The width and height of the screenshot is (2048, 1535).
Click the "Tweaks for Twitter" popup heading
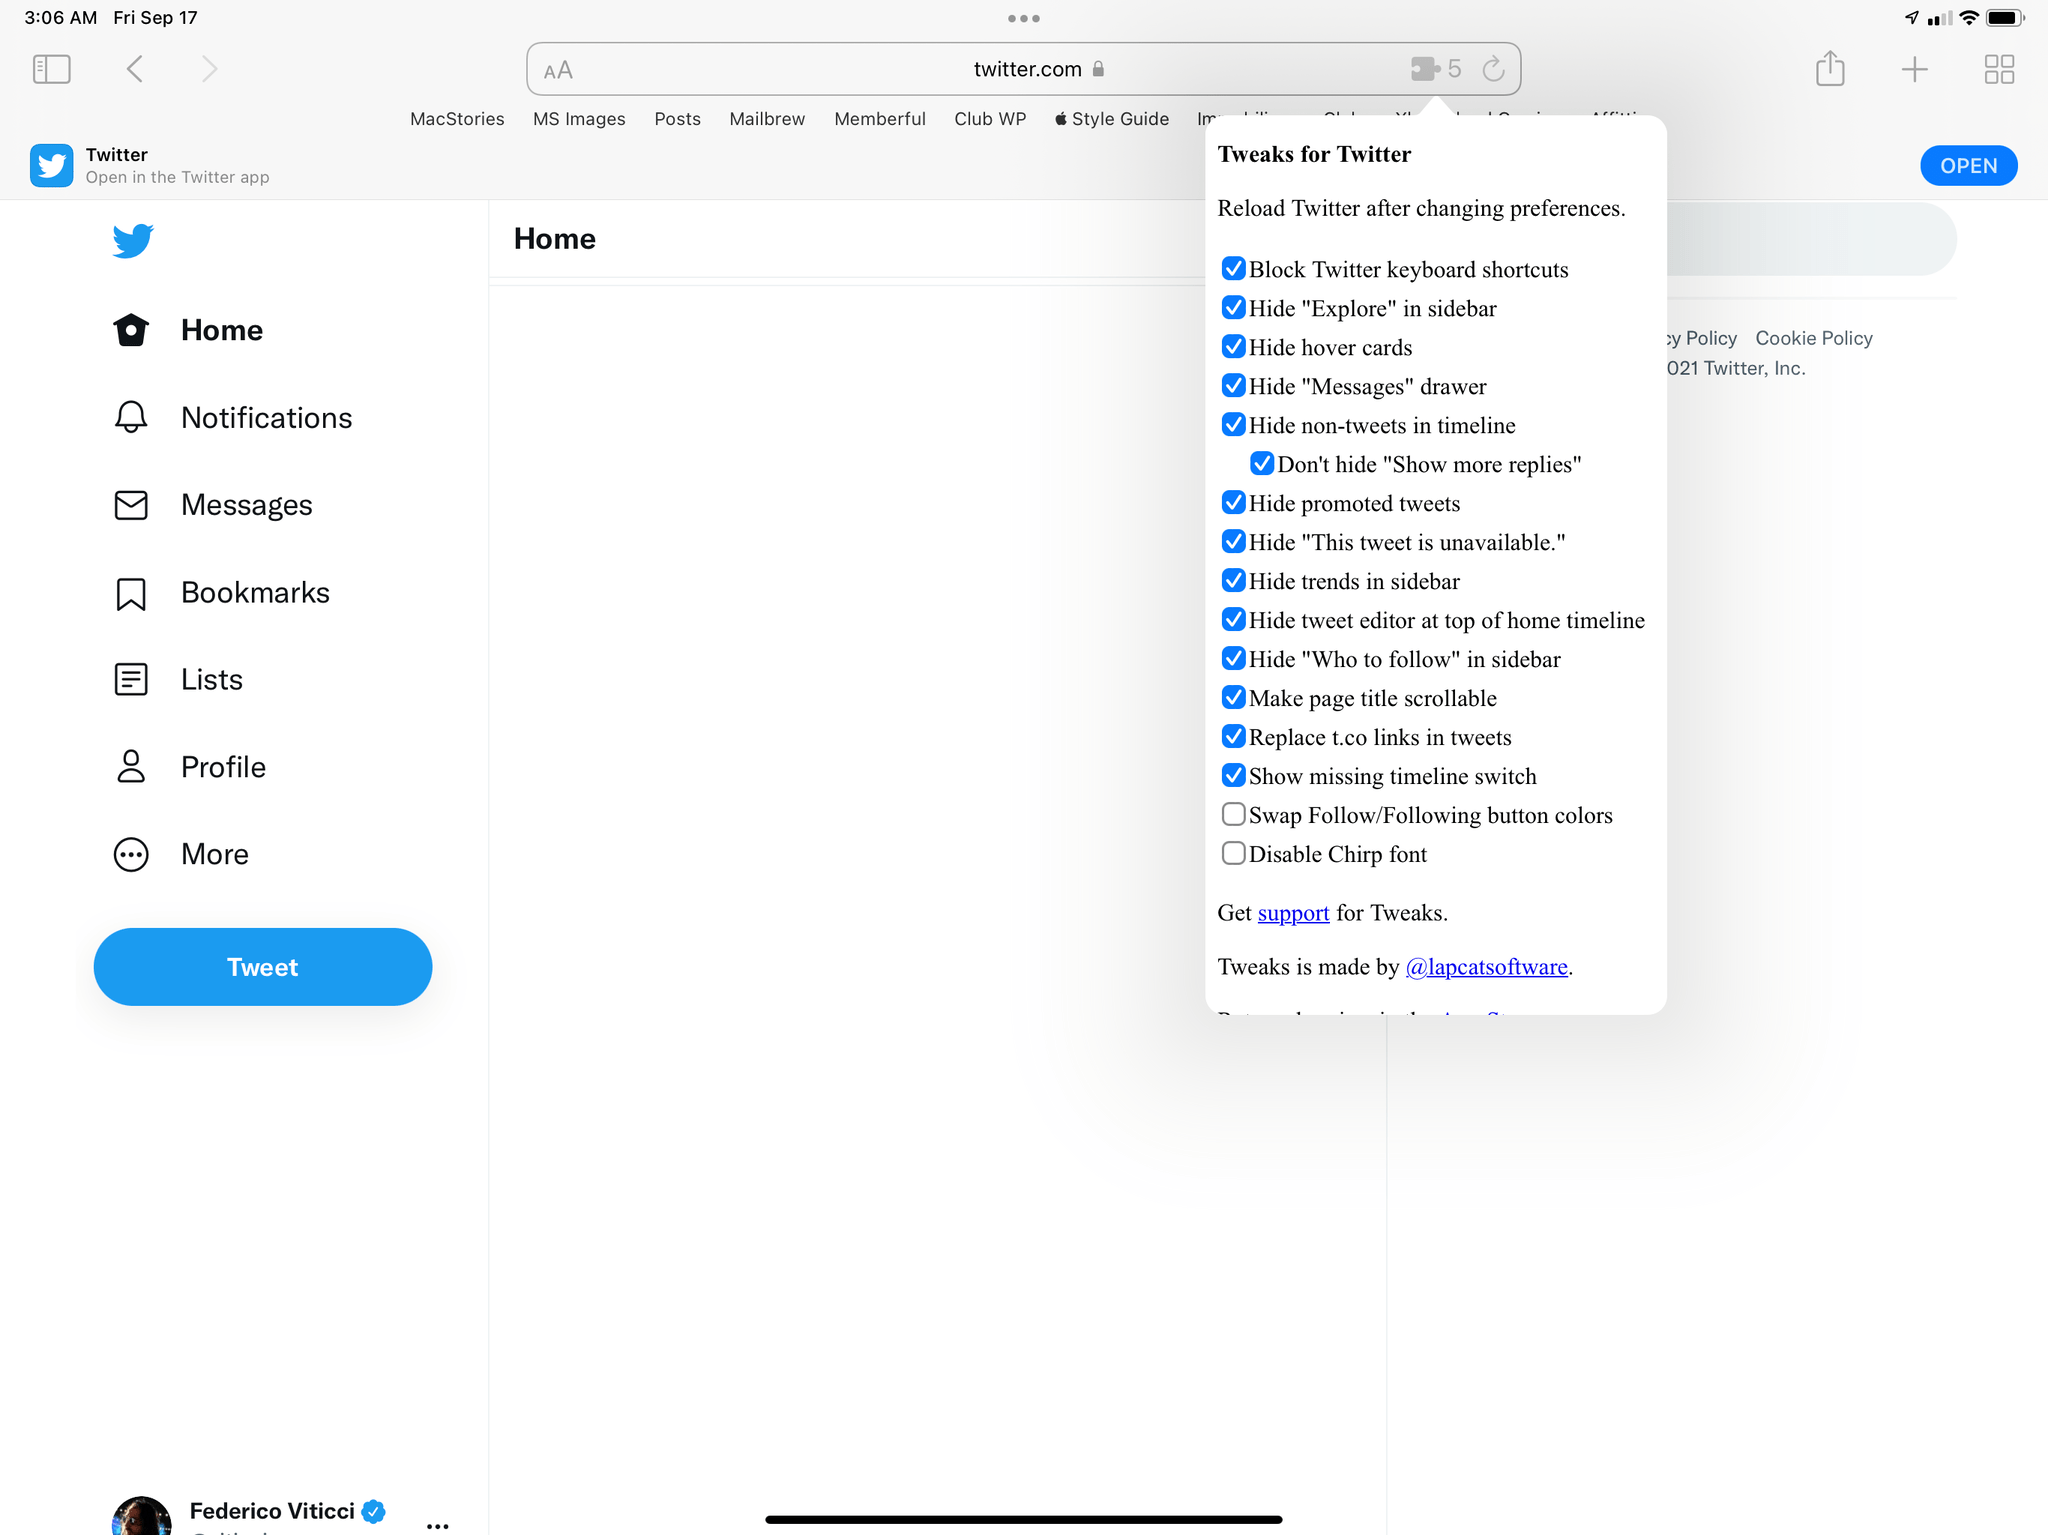pyautogui.click(x=1314, y=154)
